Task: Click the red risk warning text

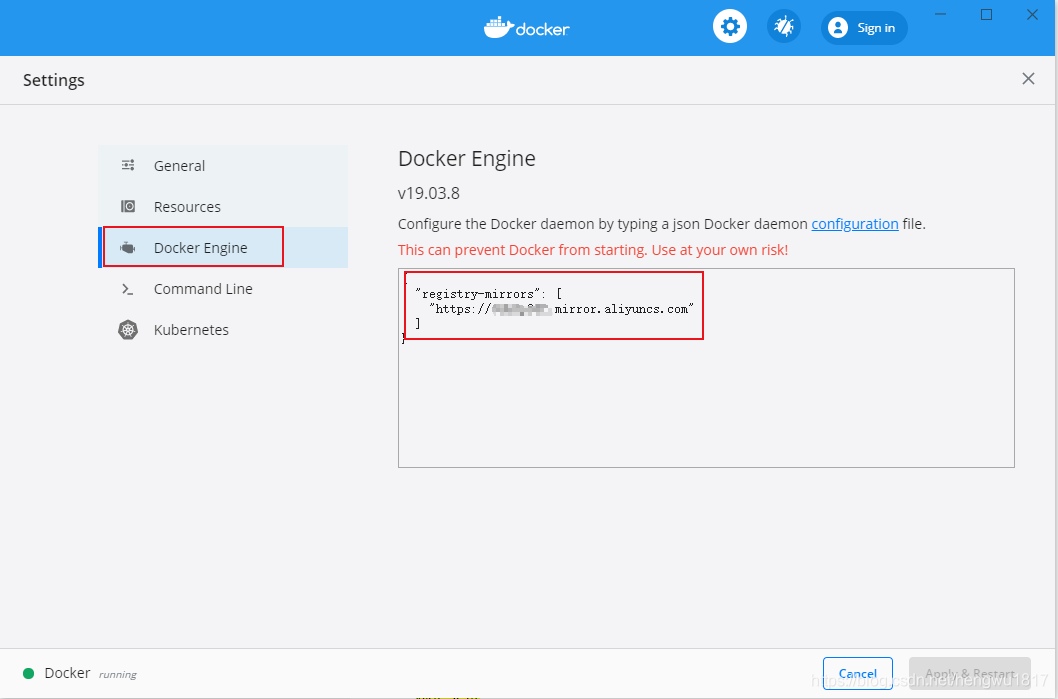Action: click(593, 250)
